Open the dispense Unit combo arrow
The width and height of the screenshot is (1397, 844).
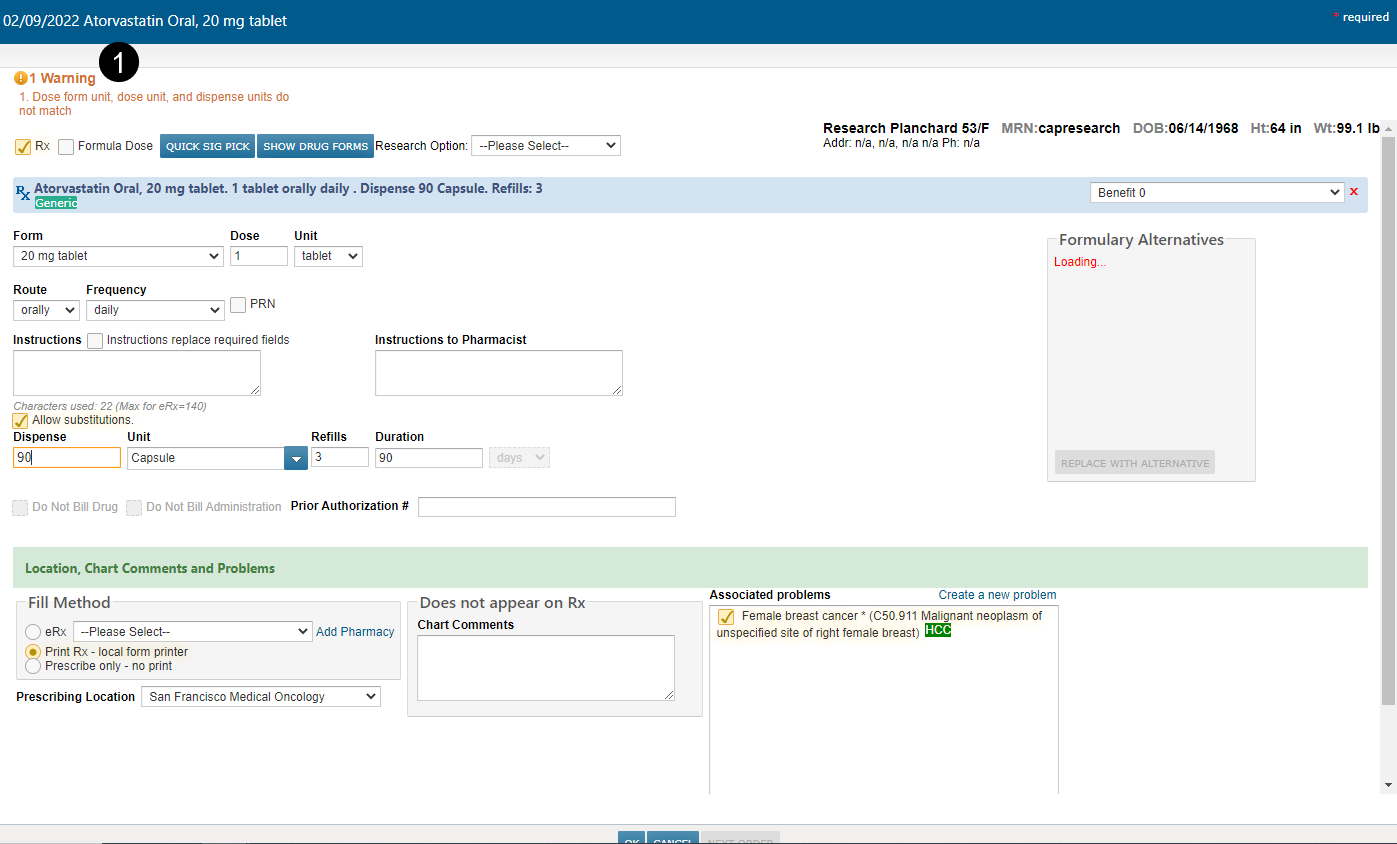(x=295, y=458)
